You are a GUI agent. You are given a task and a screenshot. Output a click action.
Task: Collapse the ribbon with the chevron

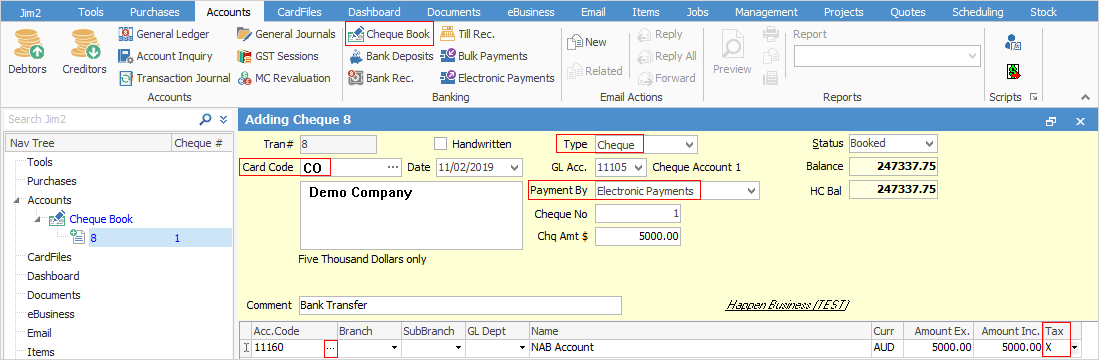(1086, 97)
